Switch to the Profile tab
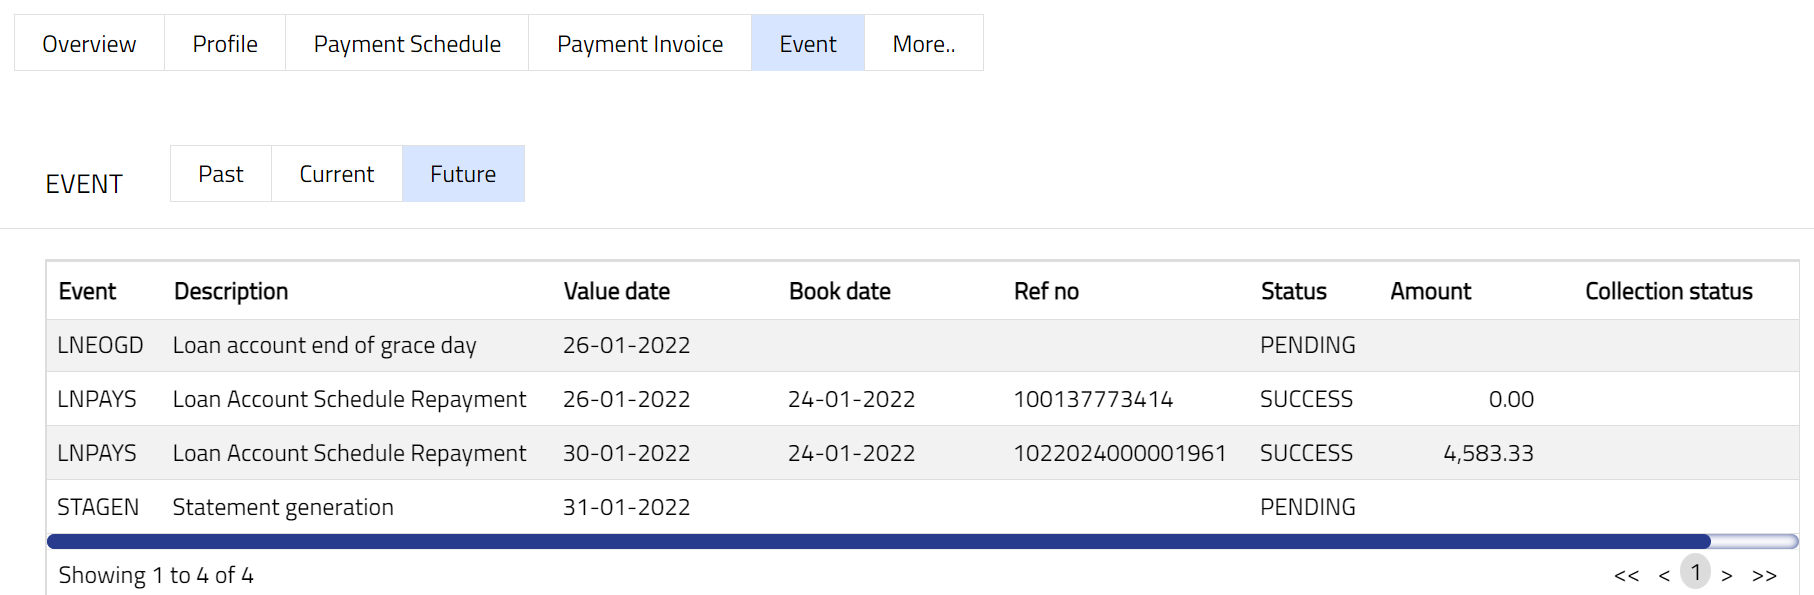This screenshot has width=1814, height=595. tap(225, 44)
